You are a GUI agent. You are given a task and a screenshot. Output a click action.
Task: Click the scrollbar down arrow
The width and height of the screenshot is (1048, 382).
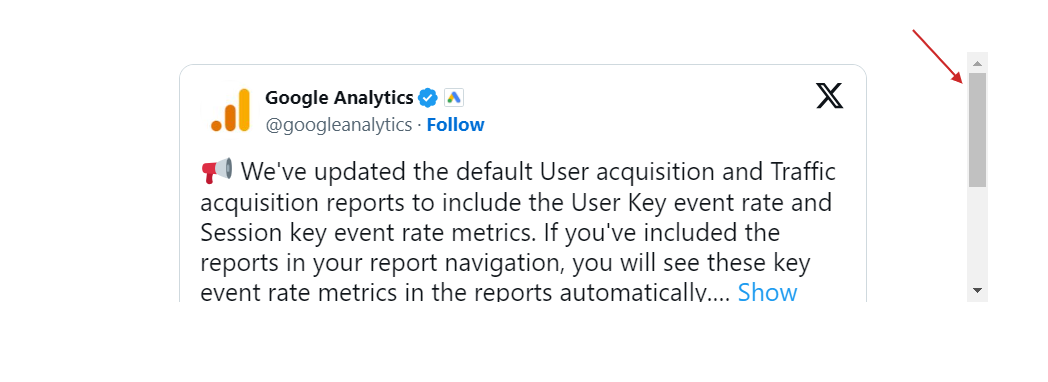[977, 291]
